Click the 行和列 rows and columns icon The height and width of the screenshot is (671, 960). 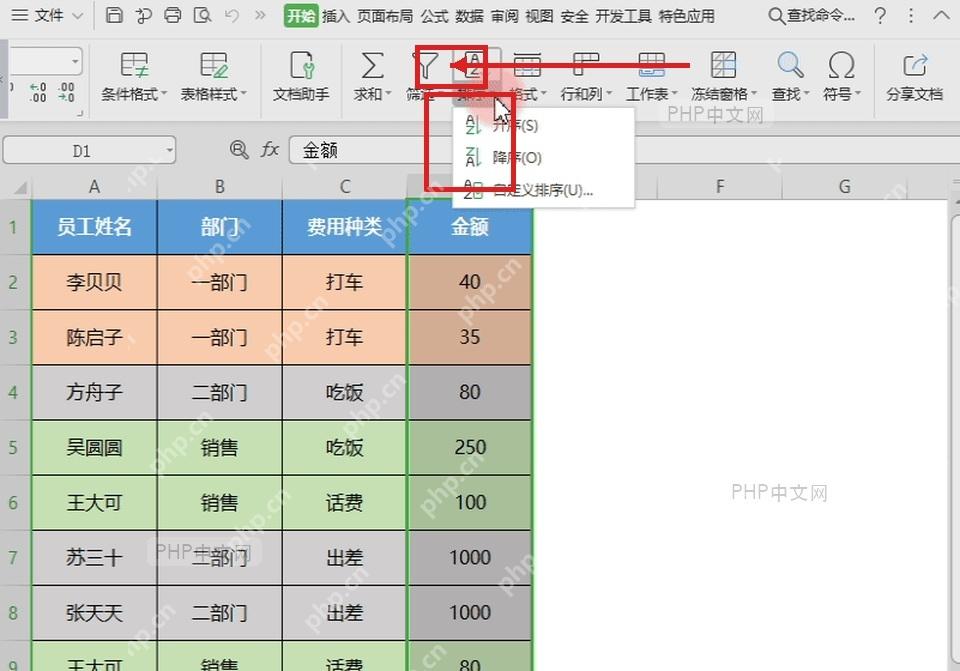pos(585,66)
